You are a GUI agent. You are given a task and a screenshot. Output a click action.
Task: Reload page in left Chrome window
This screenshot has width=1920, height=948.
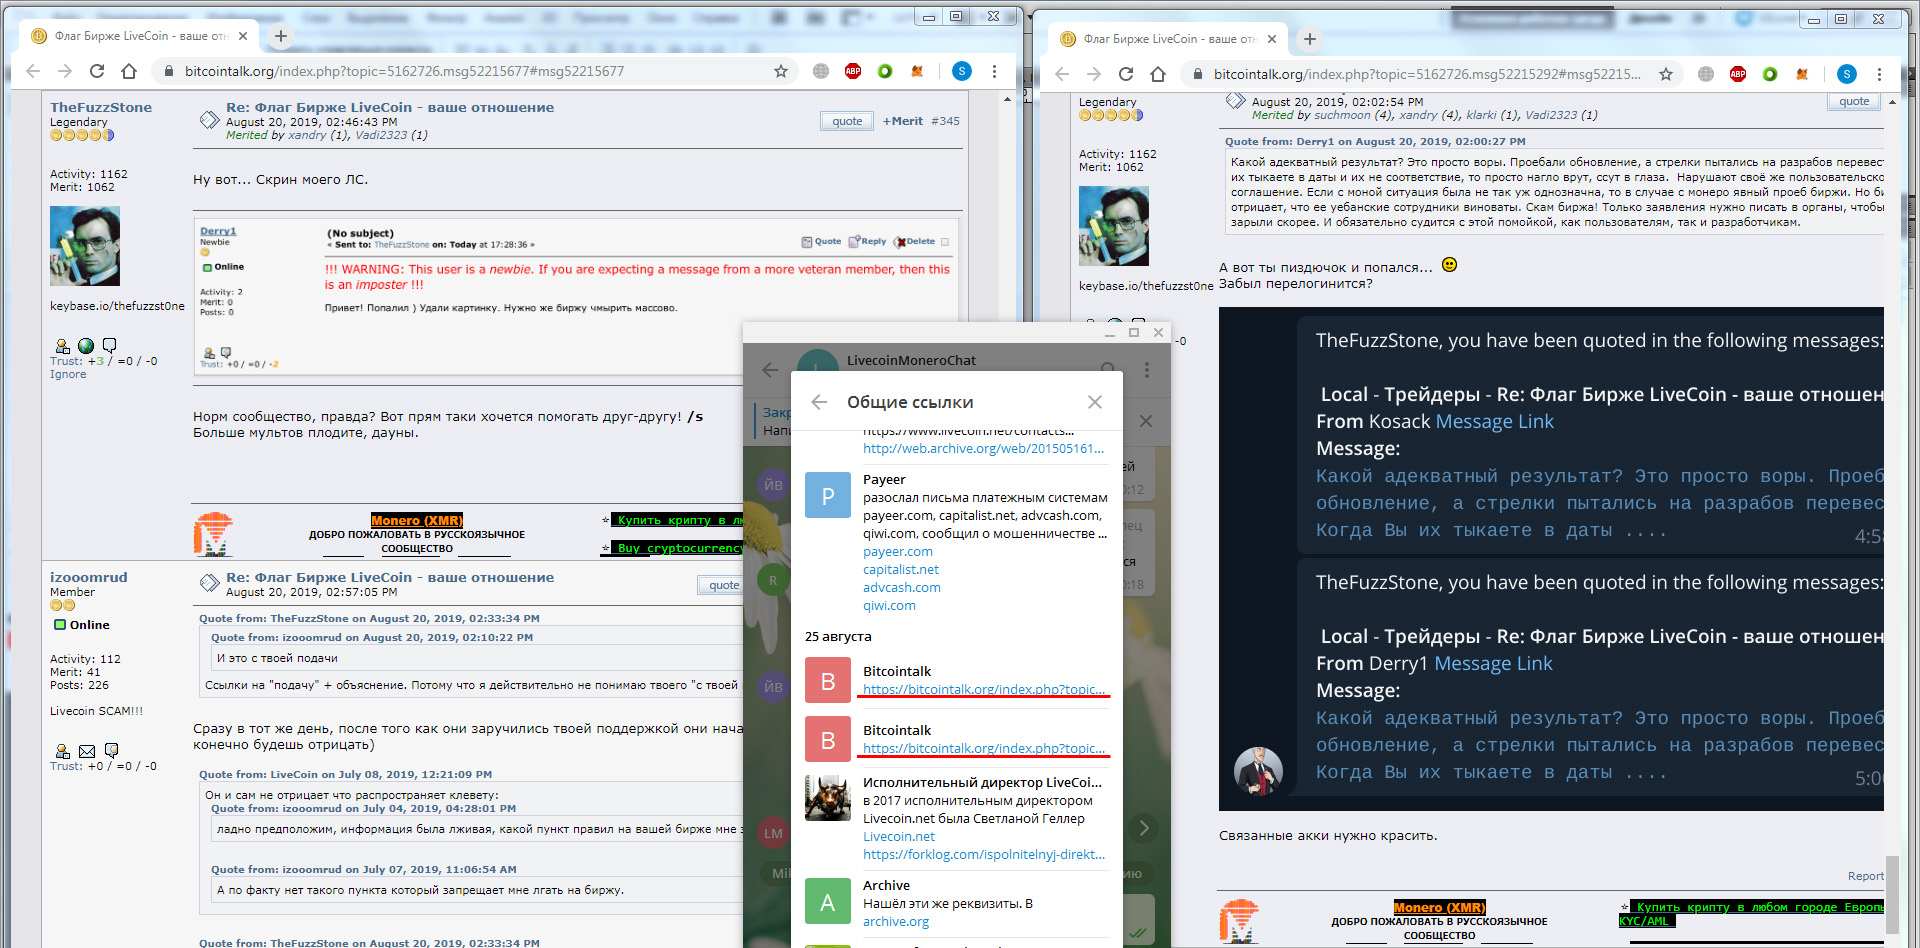coord(97,71)
